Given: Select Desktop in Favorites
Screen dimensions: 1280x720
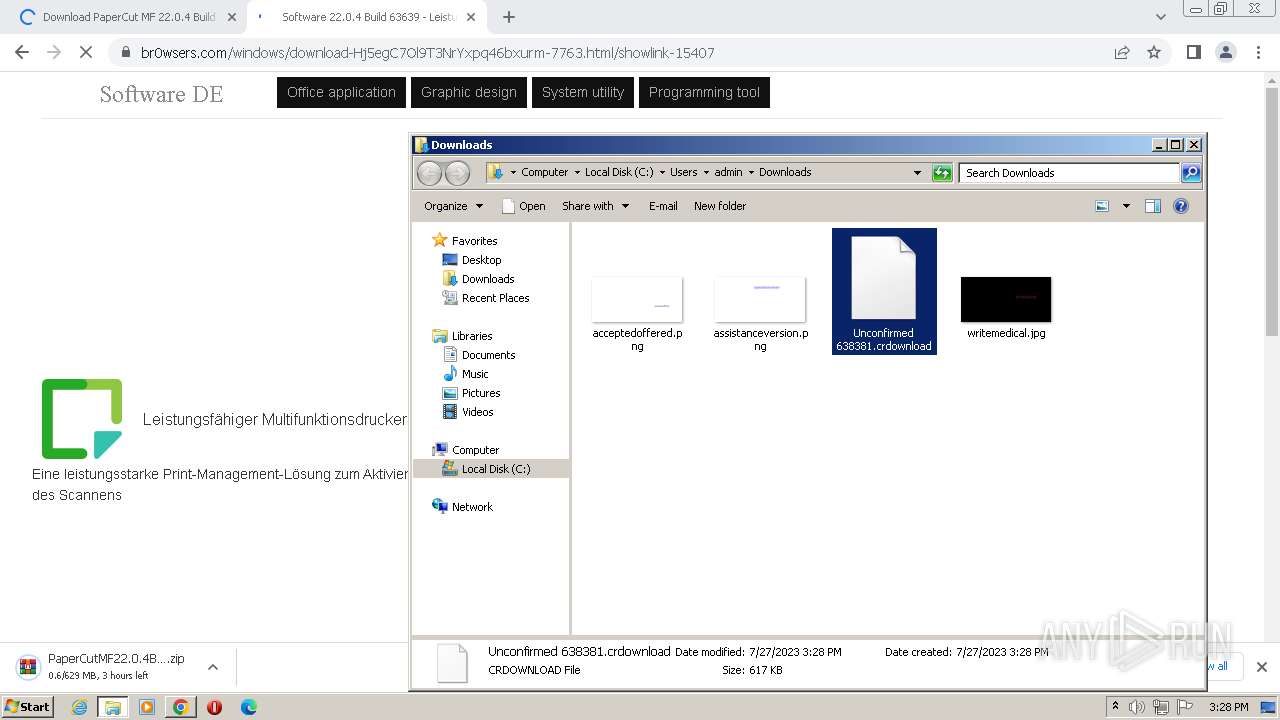Looking at the screenshot, I should pos(481,260).
